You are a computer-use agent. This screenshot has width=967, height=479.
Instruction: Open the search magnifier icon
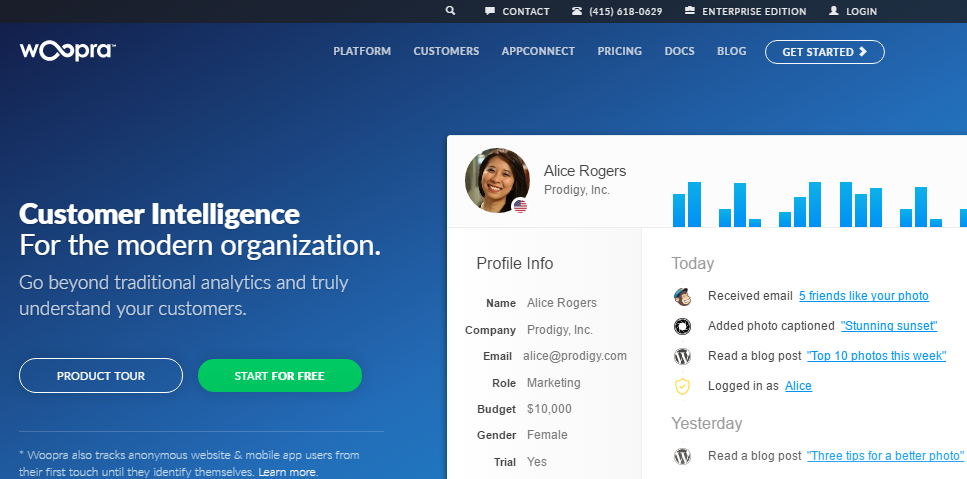(x=450, y=10)
